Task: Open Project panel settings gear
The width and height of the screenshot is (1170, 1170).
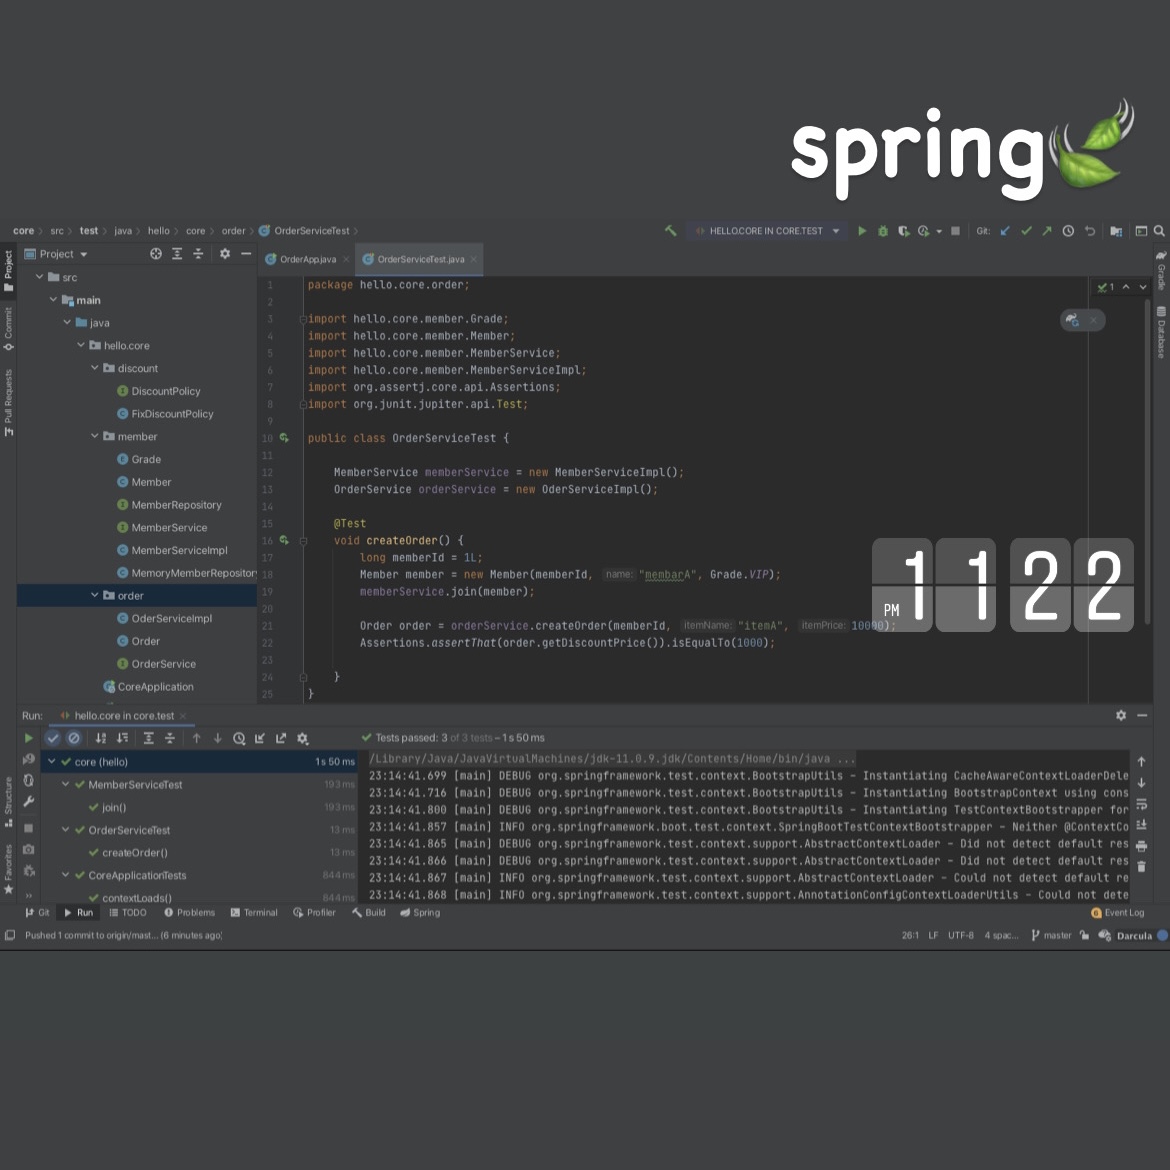Action: (225, 254)
